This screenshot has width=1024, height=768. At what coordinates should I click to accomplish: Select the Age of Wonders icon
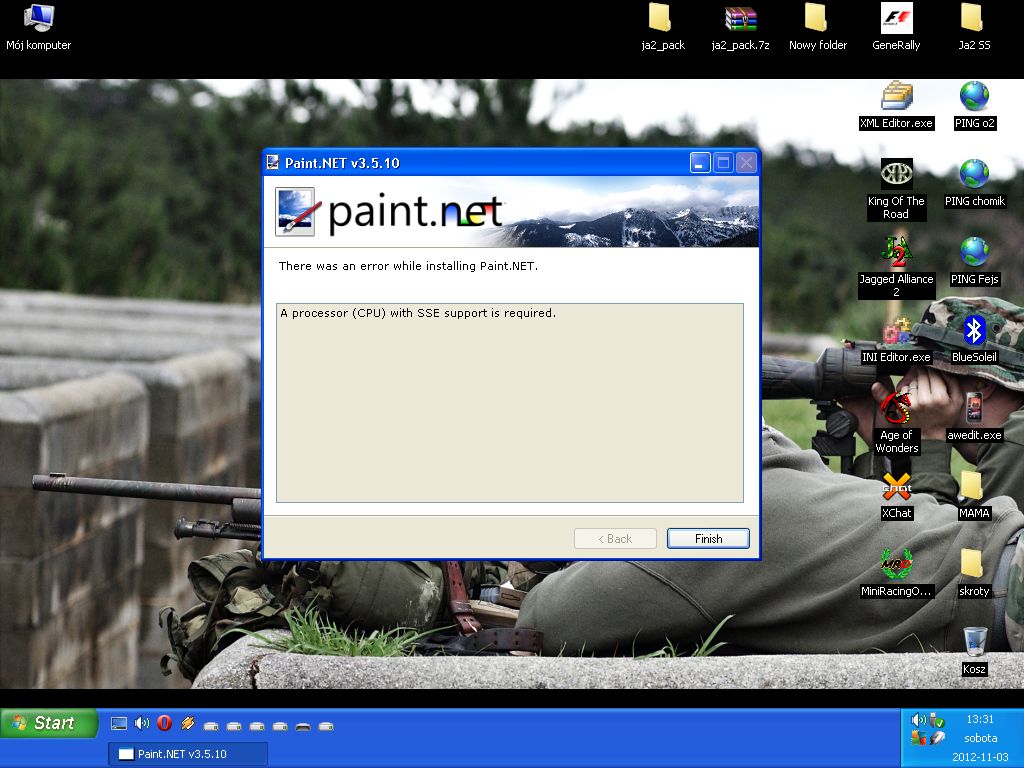point(896,410)
